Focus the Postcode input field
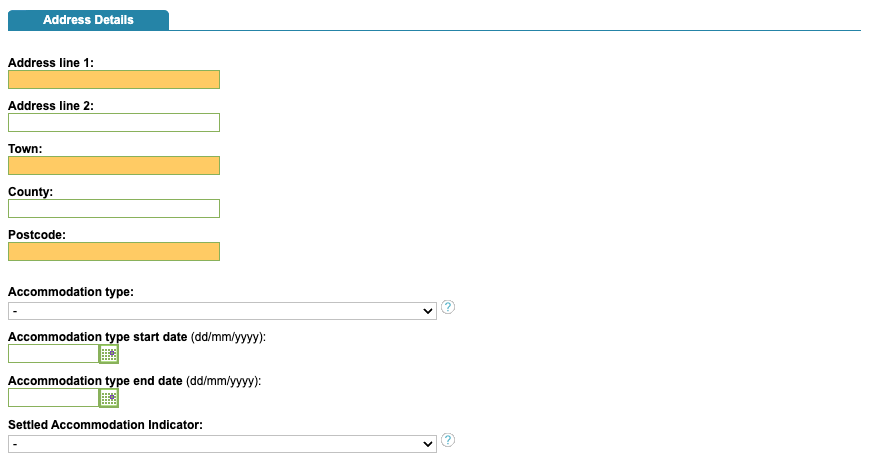872x465 pixels. 114,252
